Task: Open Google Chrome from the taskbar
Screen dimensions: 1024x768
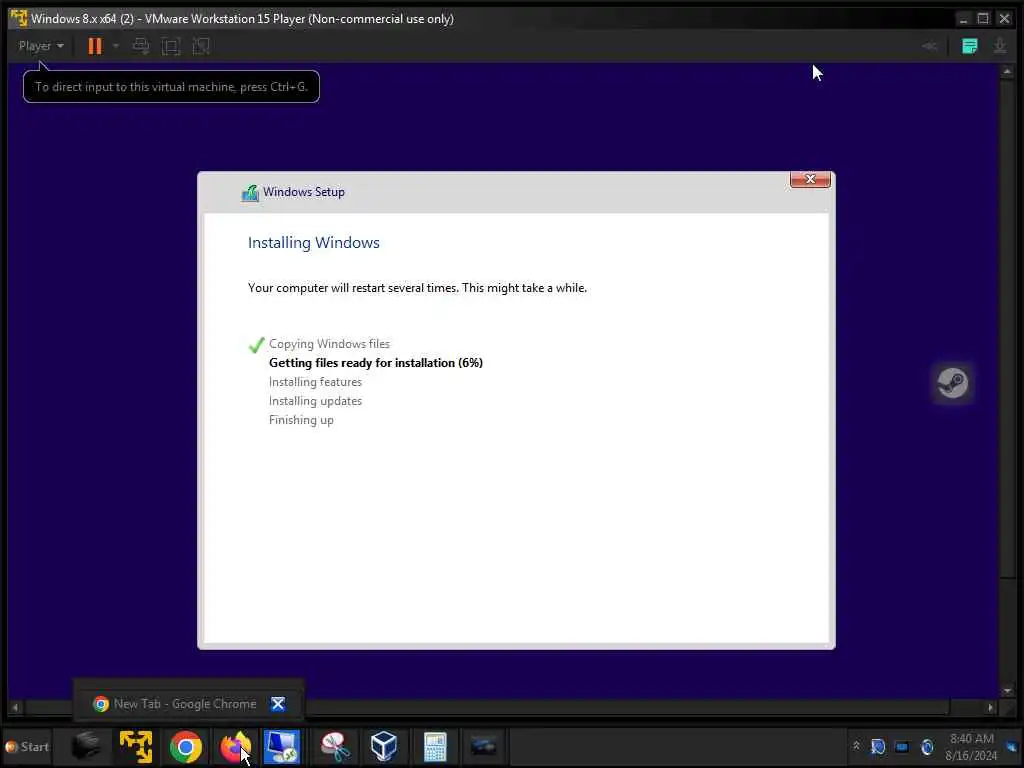Action: [185, 746]
